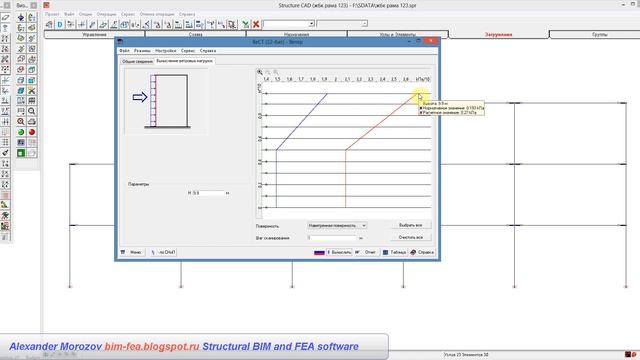Click the green square icon in side palette
Viewport: 640px width, 360px height.
[21, 153]
